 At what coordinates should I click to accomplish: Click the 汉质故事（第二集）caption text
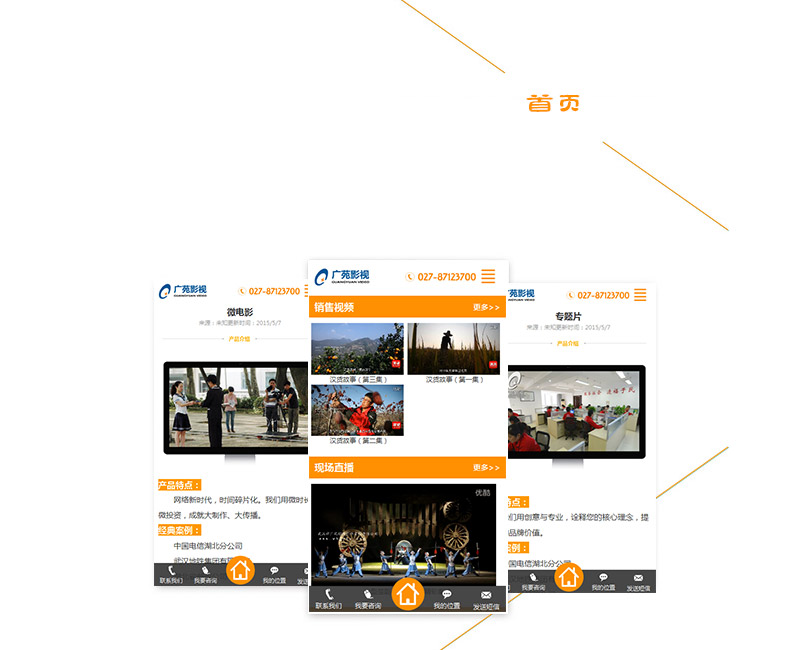(358, 441)
